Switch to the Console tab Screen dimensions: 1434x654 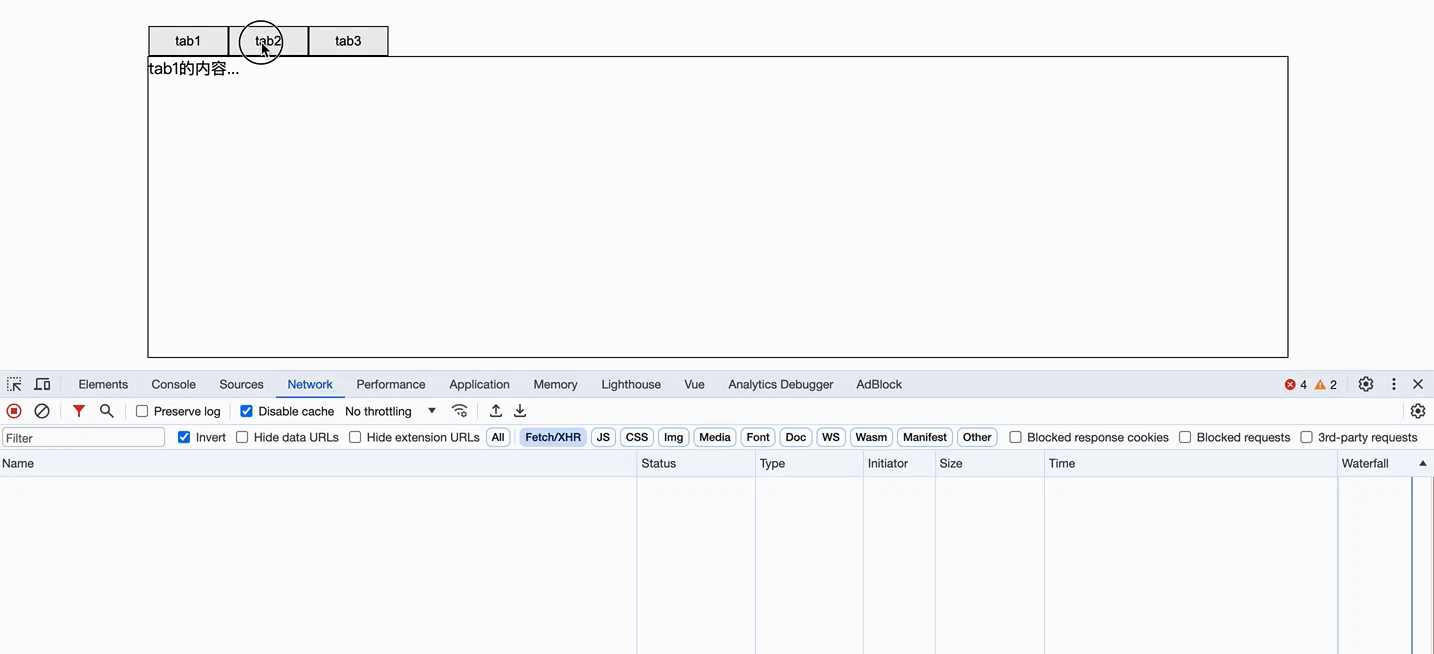tap(173, 384)
